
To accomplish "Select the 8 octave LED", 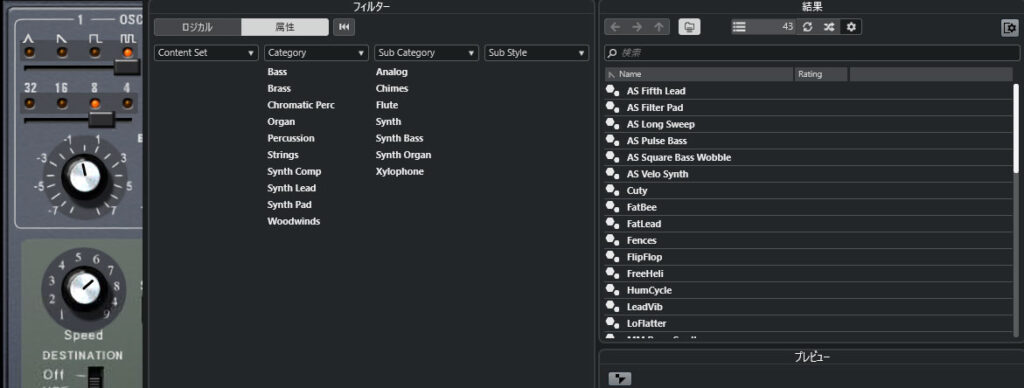I will point(95,103).
